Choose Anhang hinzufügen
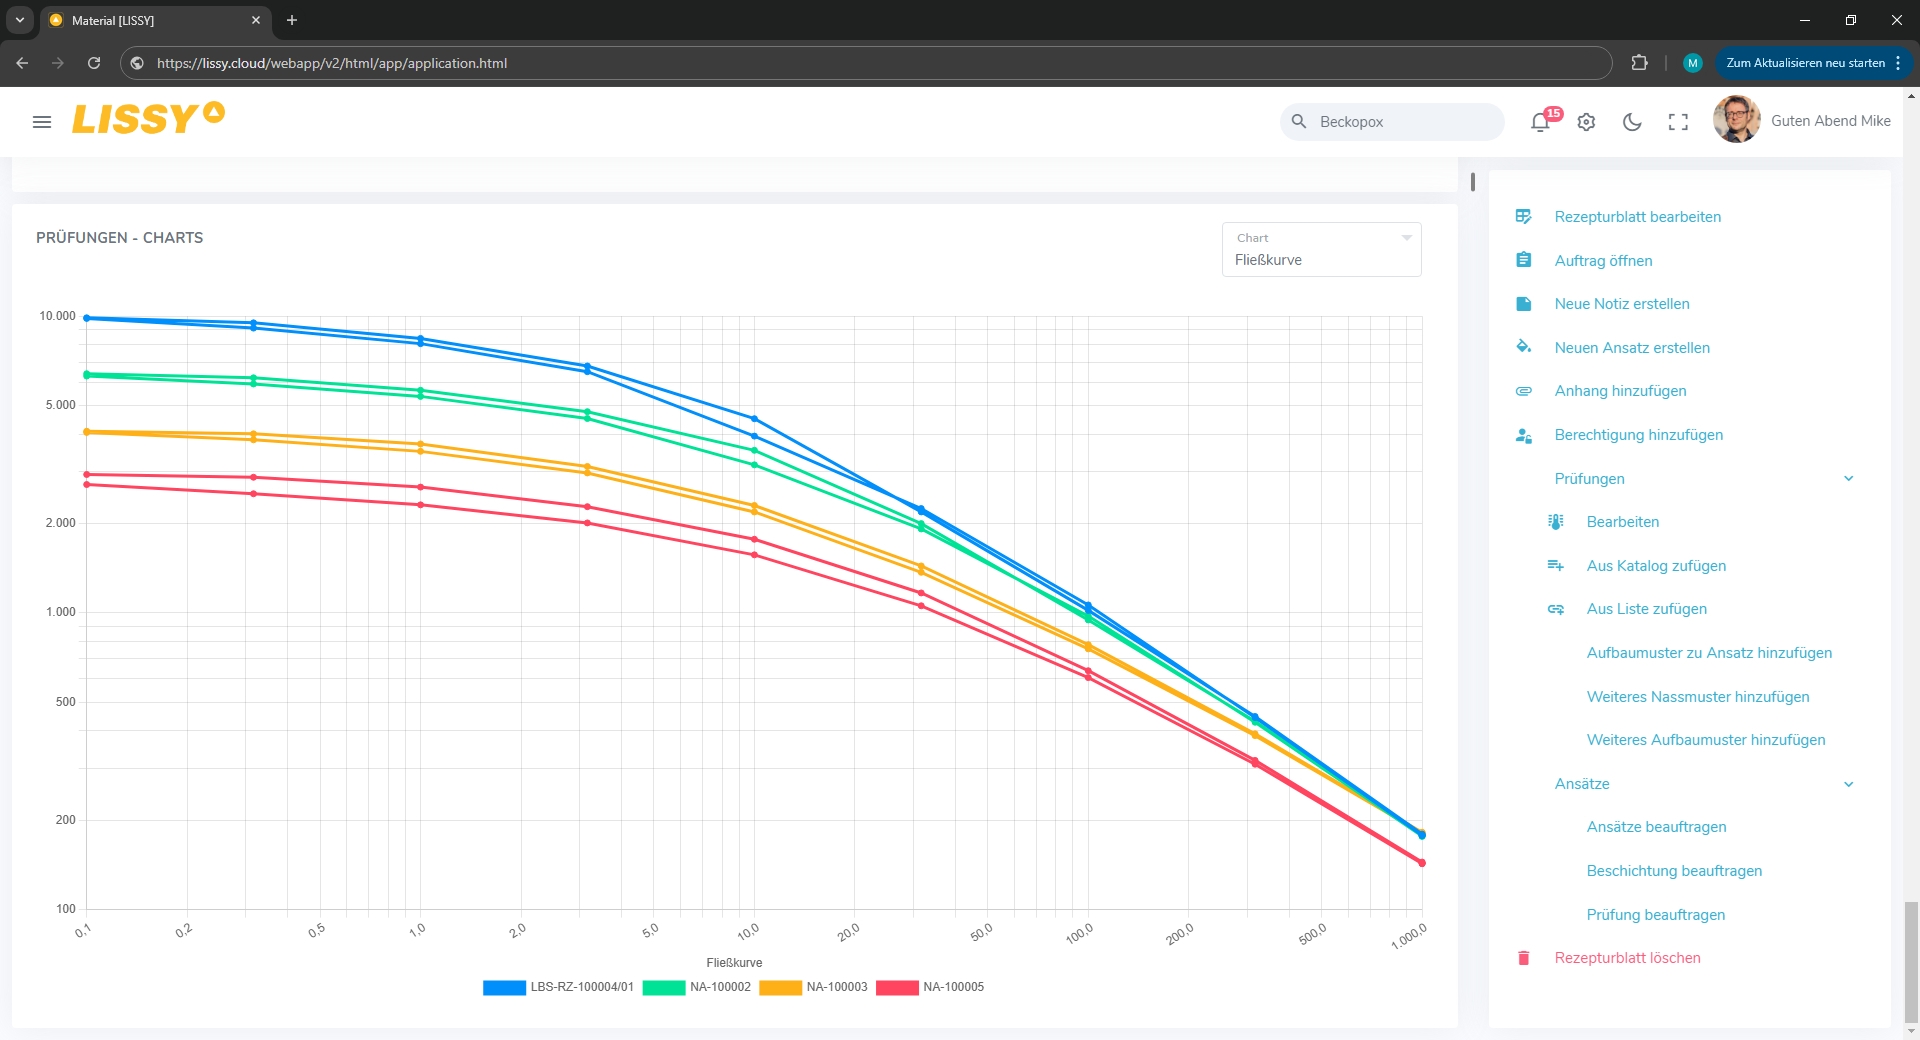 pyautogui.click(x=1620, y=391)
